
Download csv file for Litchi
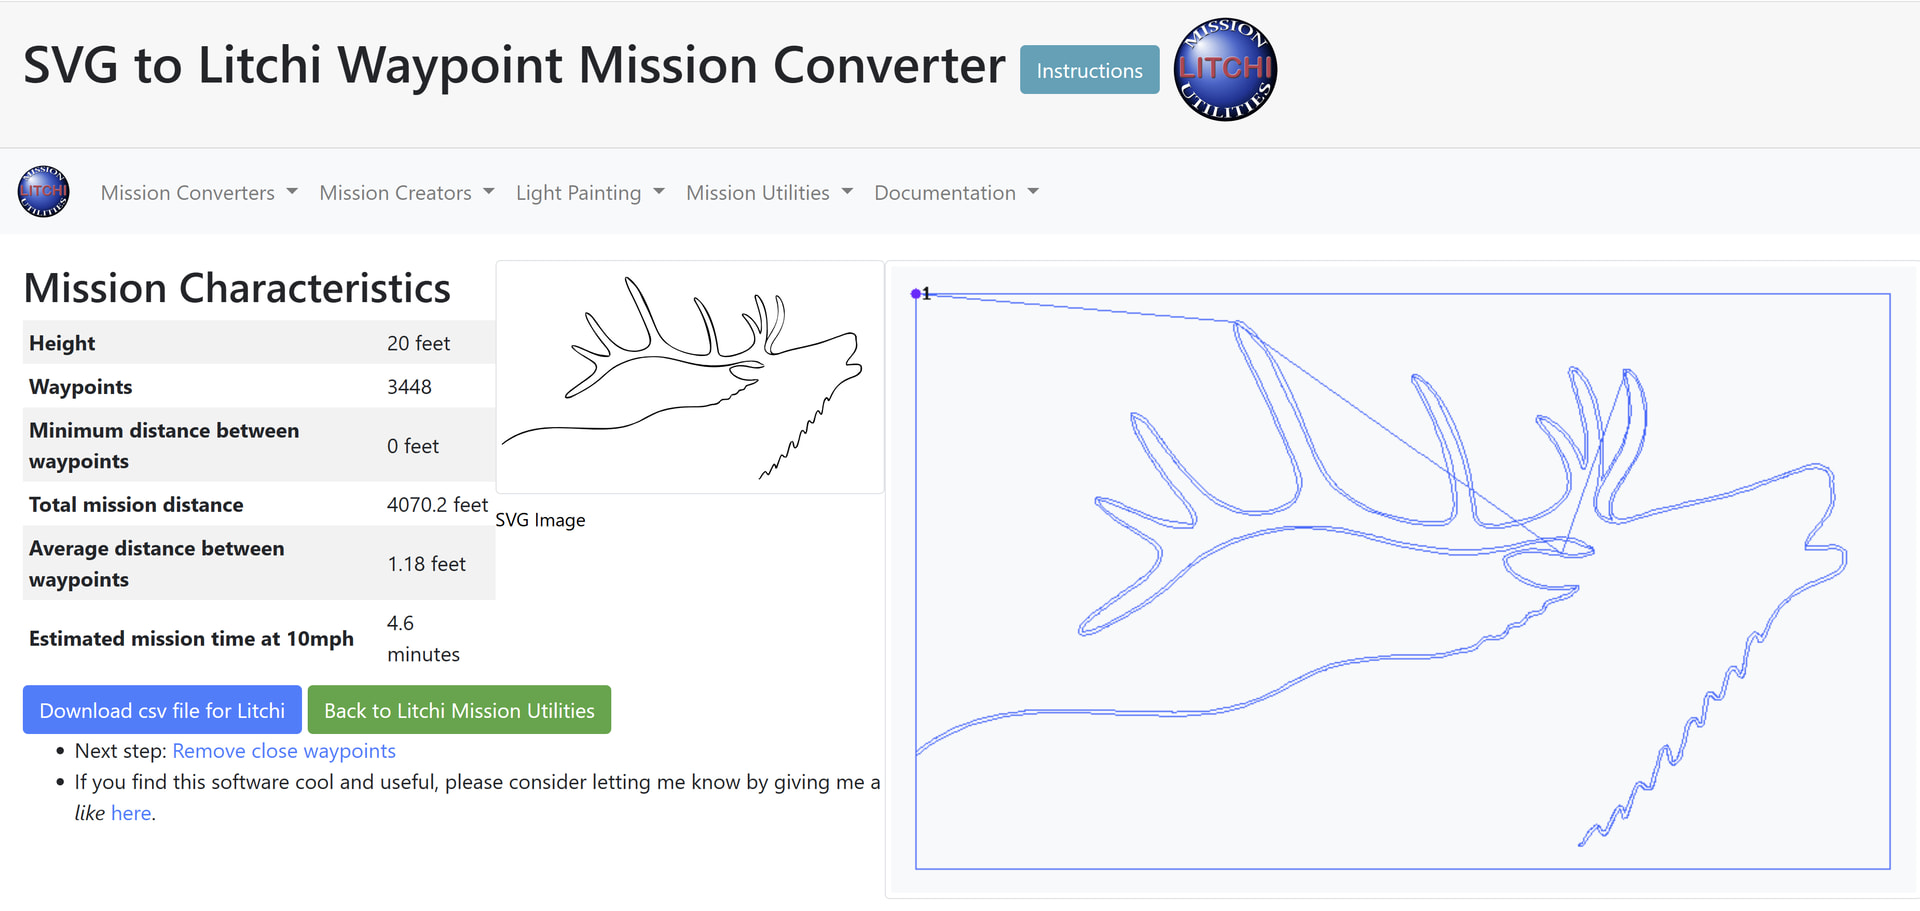click(162, 710)
